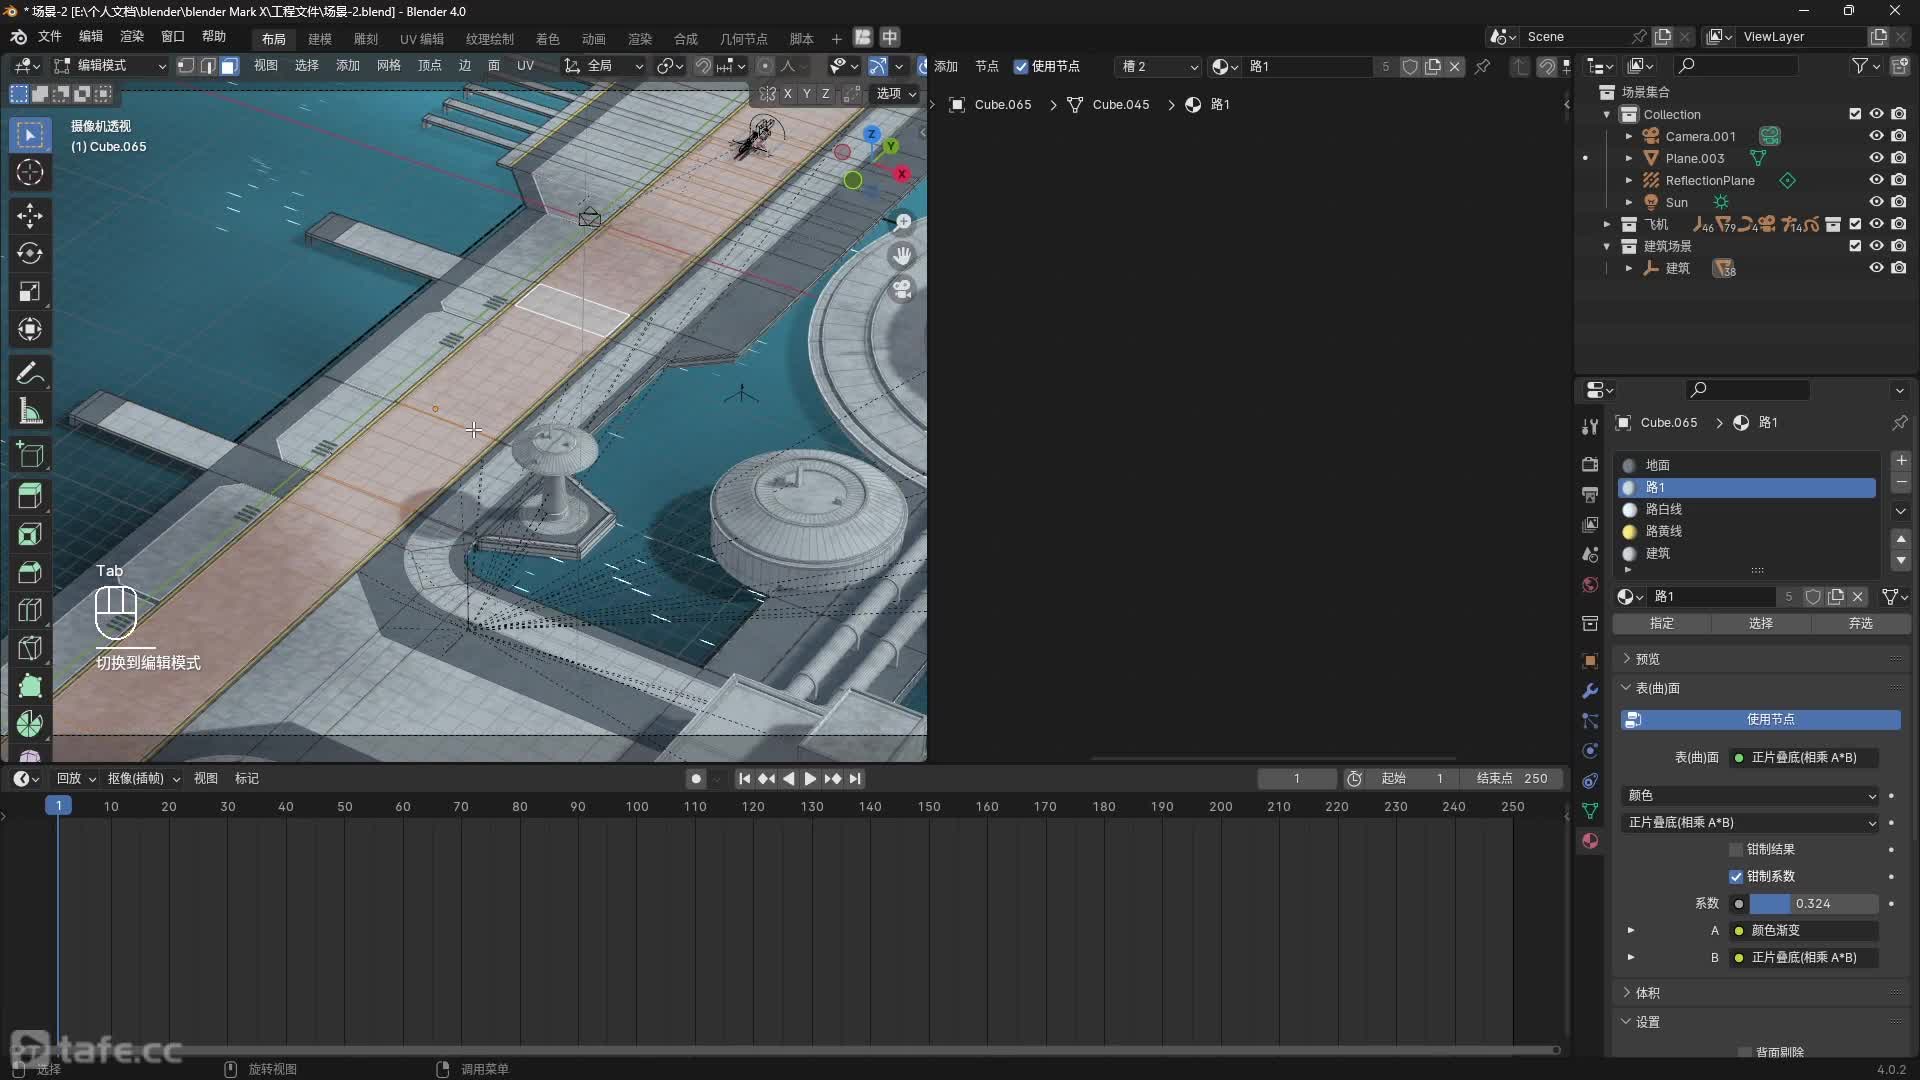Click the 使用节点 button in surface panel
Screen dimensions: 1920x1080
coord(1760,719)
